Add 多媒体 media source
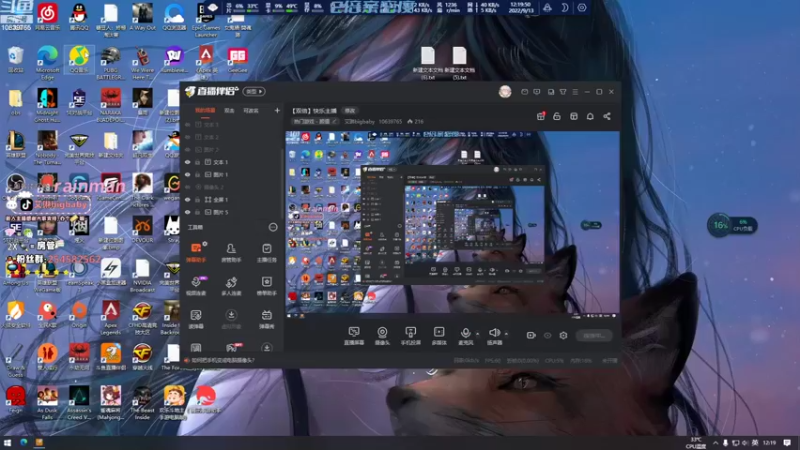Viewport: 800px width, 450px height. point(439,336)
